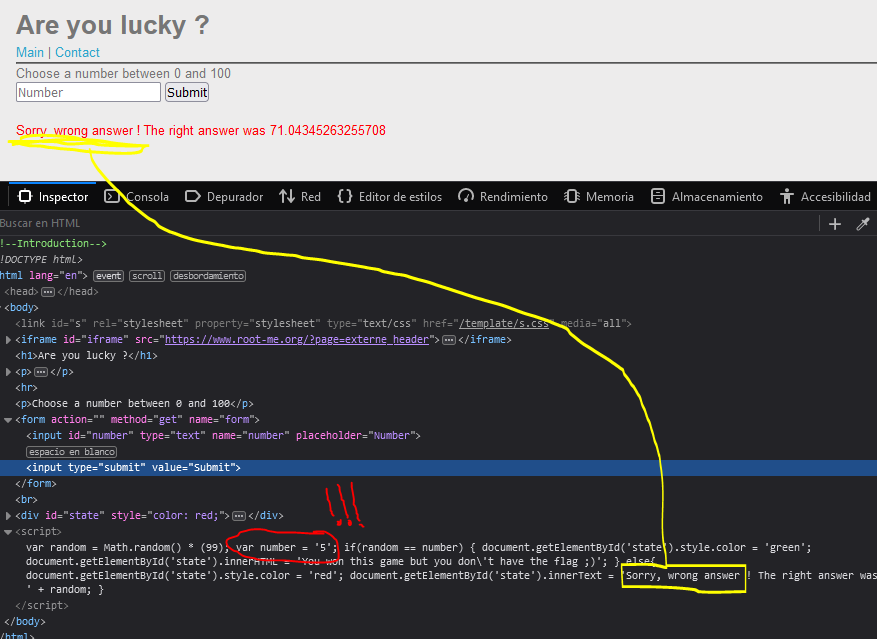
Task: Switch to the Consola tab
Action: click(x=136, y=196)
